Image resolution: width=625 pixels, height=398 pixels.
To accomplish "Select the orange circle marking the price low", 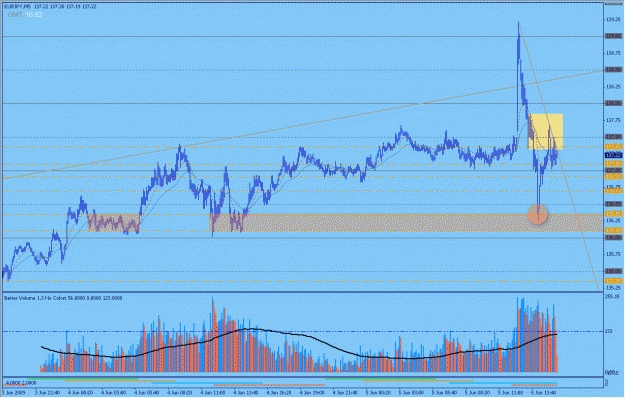I will 537,214.
